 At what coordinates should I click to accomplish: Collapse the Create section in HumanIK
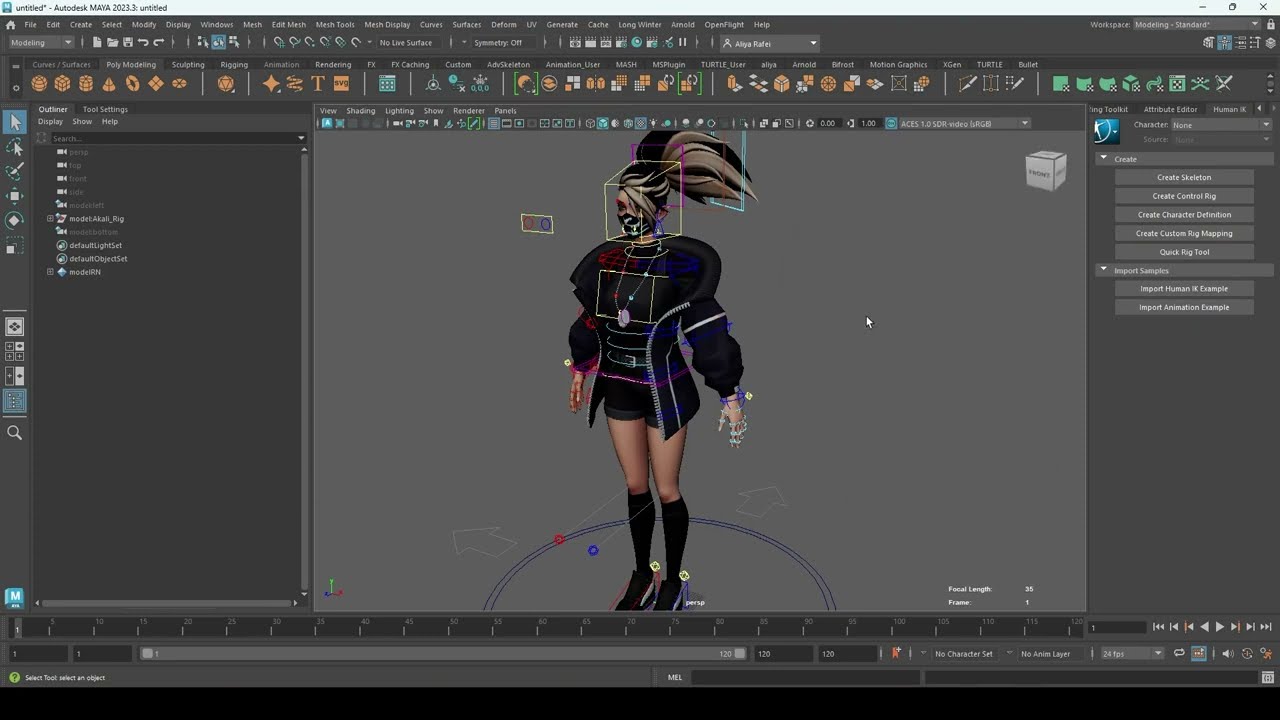coord(1103,158)
